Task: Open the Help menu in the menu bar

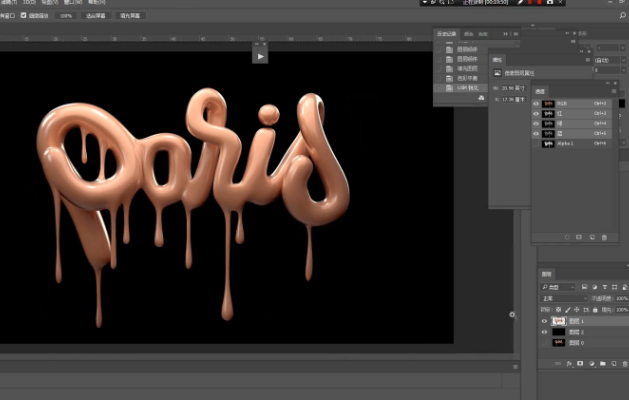Action: pos(96,2)
